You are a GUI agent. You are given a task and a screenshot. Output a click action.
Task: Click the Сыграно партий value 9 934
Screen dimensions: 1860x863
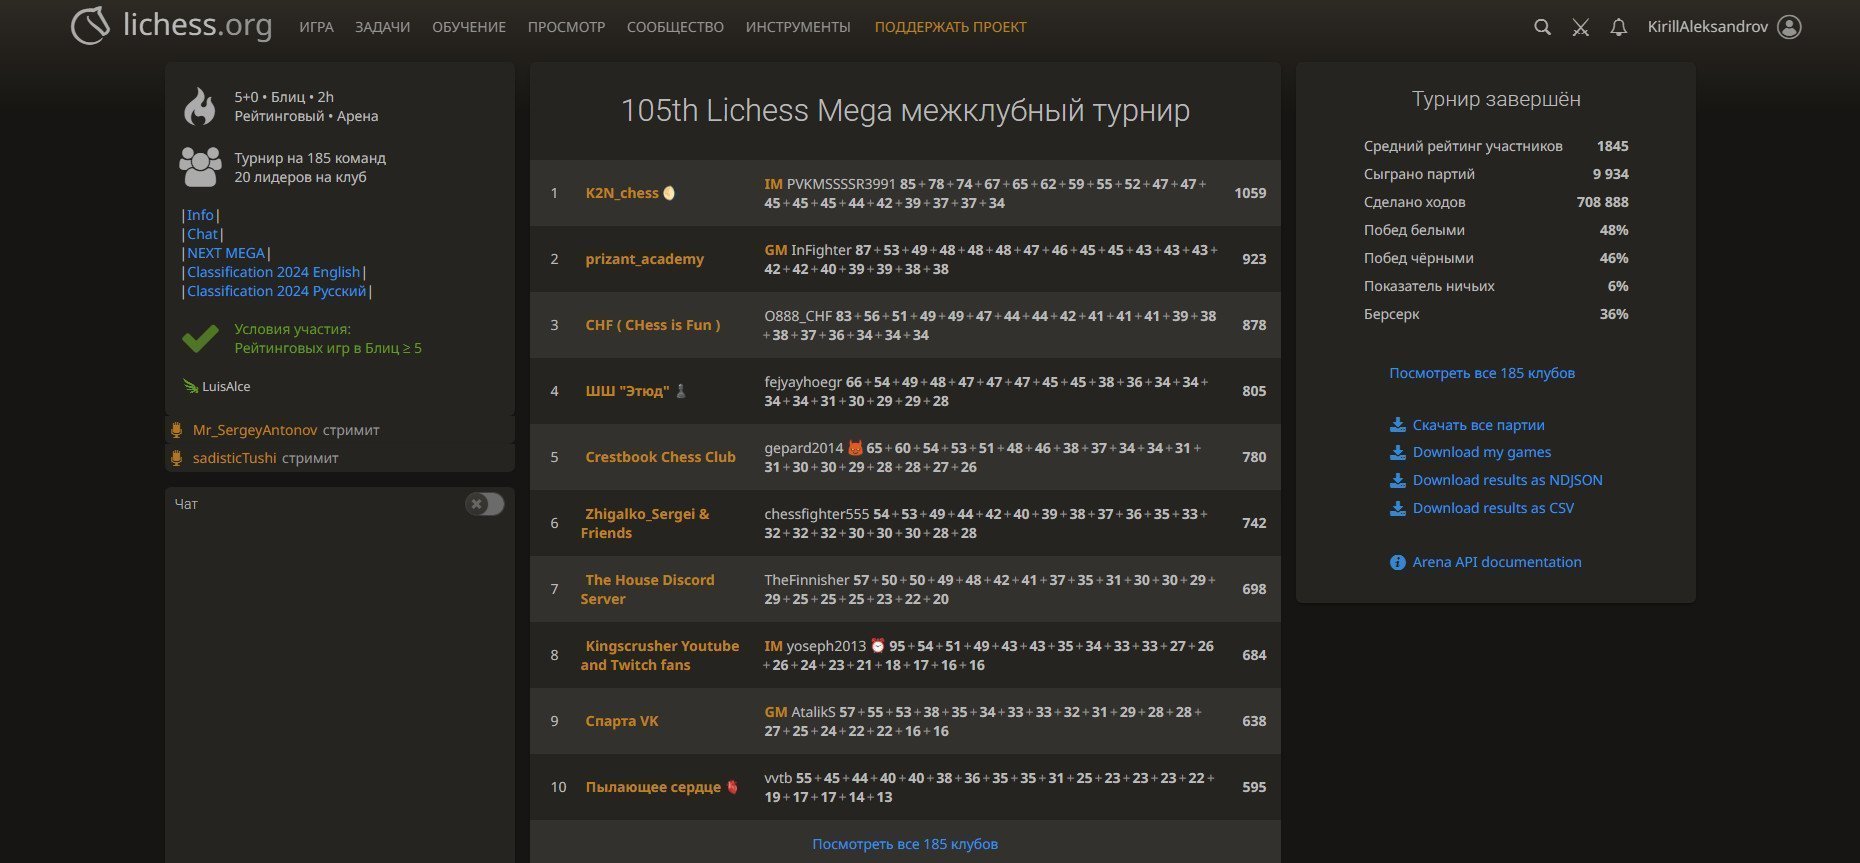pyautogui.click(x=1610, y=174)
